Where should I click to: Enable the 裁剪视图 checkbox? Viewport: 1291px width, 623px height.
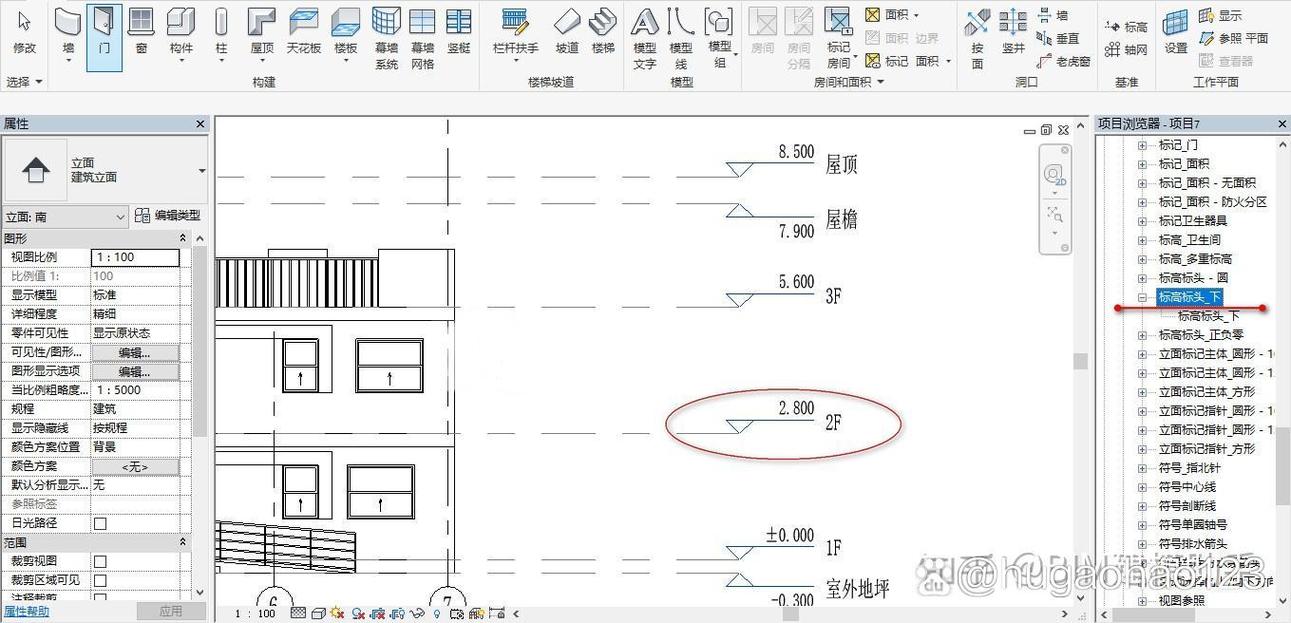point(100,561)
